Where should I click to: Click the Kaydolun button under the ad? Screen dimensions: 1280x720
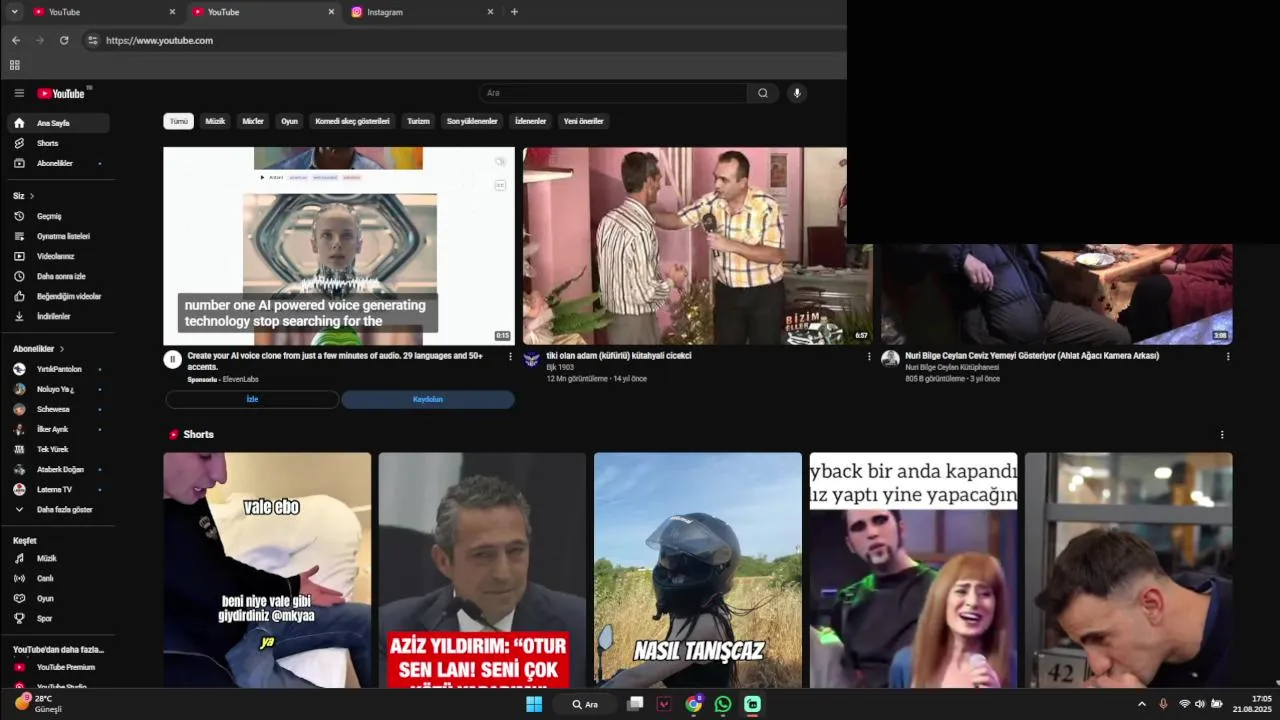[x=428, y=399]
